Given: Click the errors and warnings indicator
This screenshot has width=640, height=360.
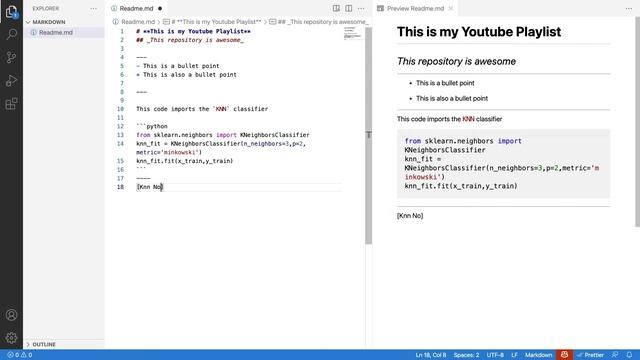Looking at the screenshot, I should (19, 355).
